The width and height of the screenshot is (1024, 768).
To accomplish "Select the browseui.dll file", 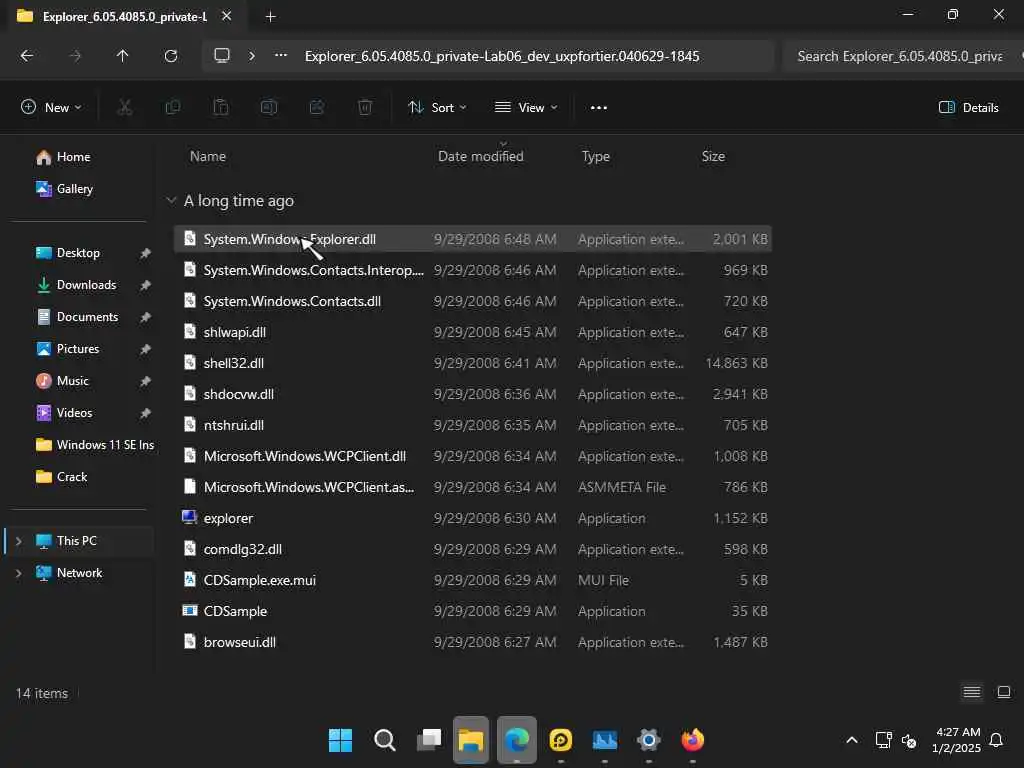I will click(473, 642).
